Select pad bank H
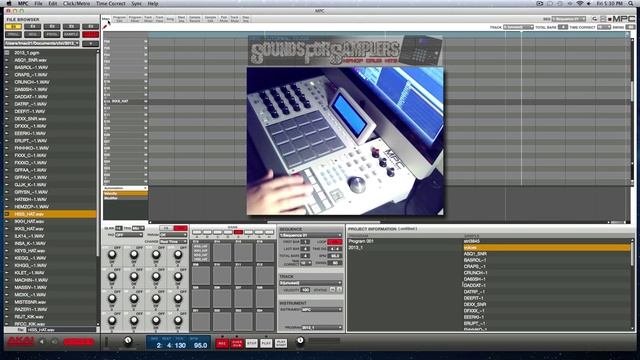Image resolution: width=640 pixels, height=360 pixels. [x=269, y=232]
